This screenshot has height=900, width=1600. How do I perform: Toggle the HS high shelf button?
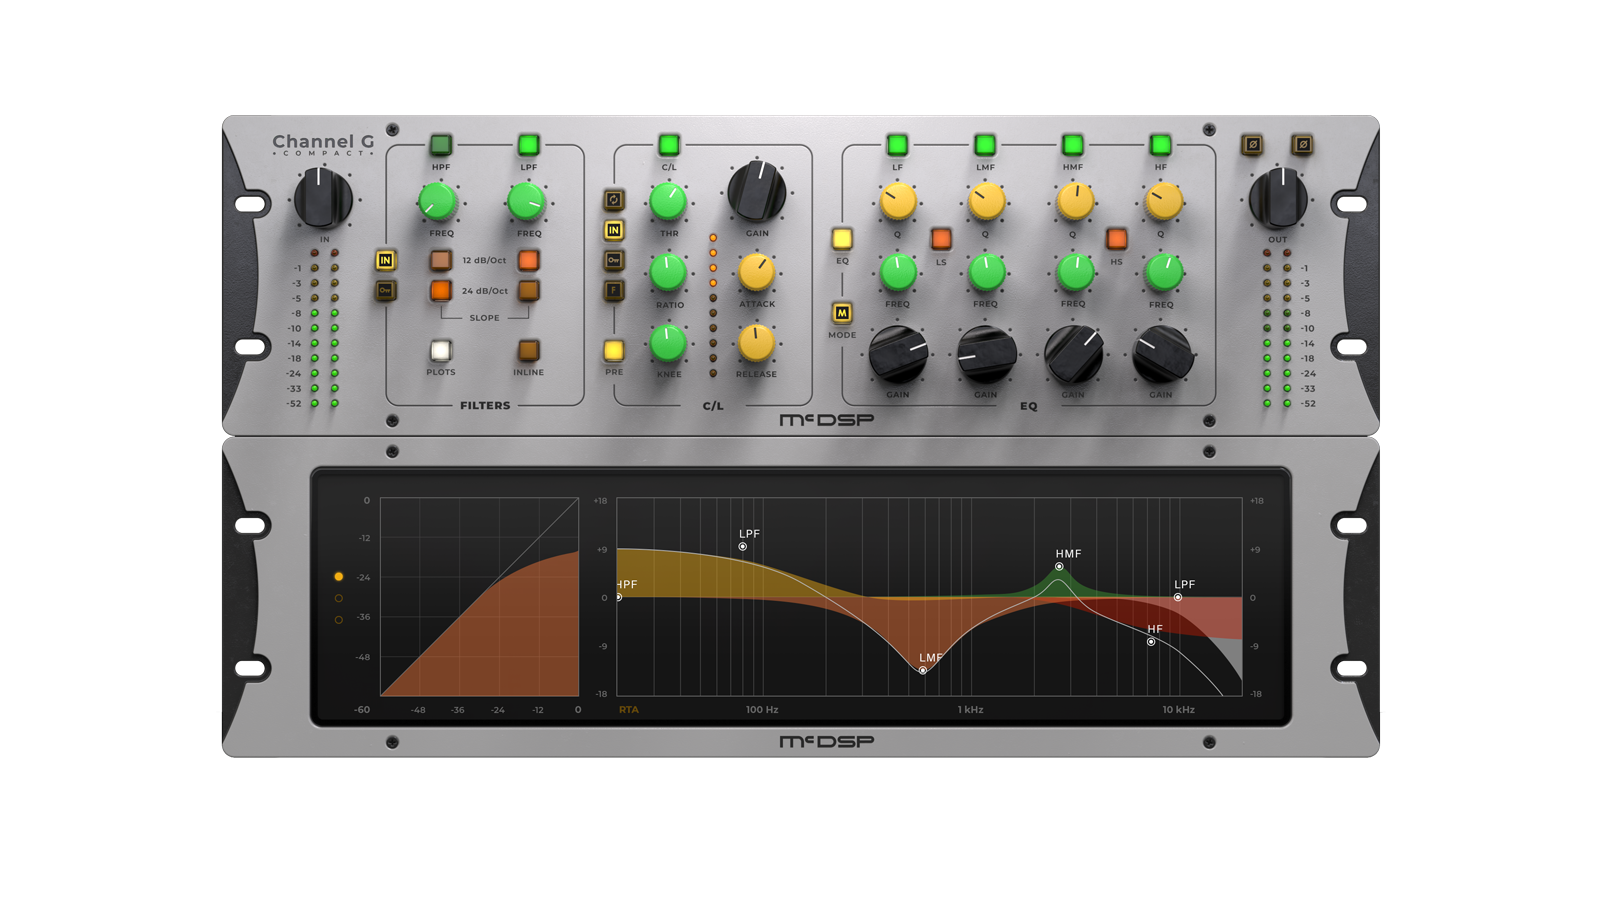(1117, 239)
